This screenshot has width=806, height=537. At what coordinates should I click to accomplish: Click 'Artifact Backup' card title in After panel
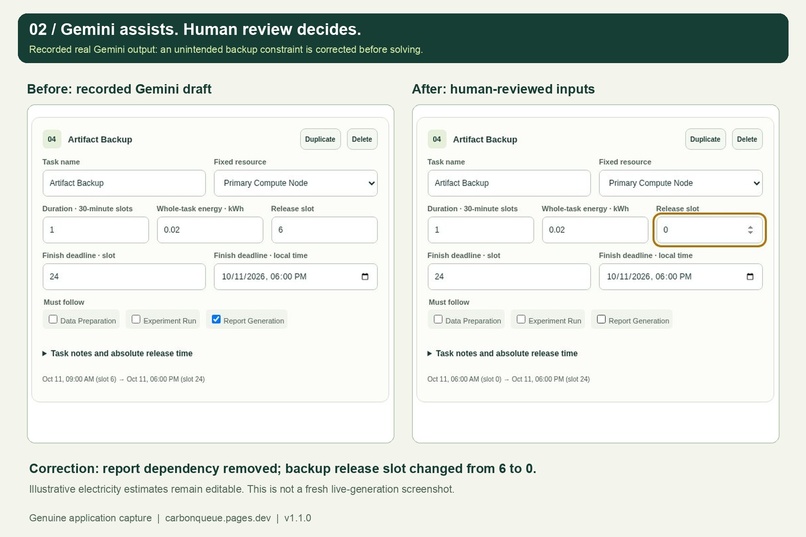coord(485,139)
